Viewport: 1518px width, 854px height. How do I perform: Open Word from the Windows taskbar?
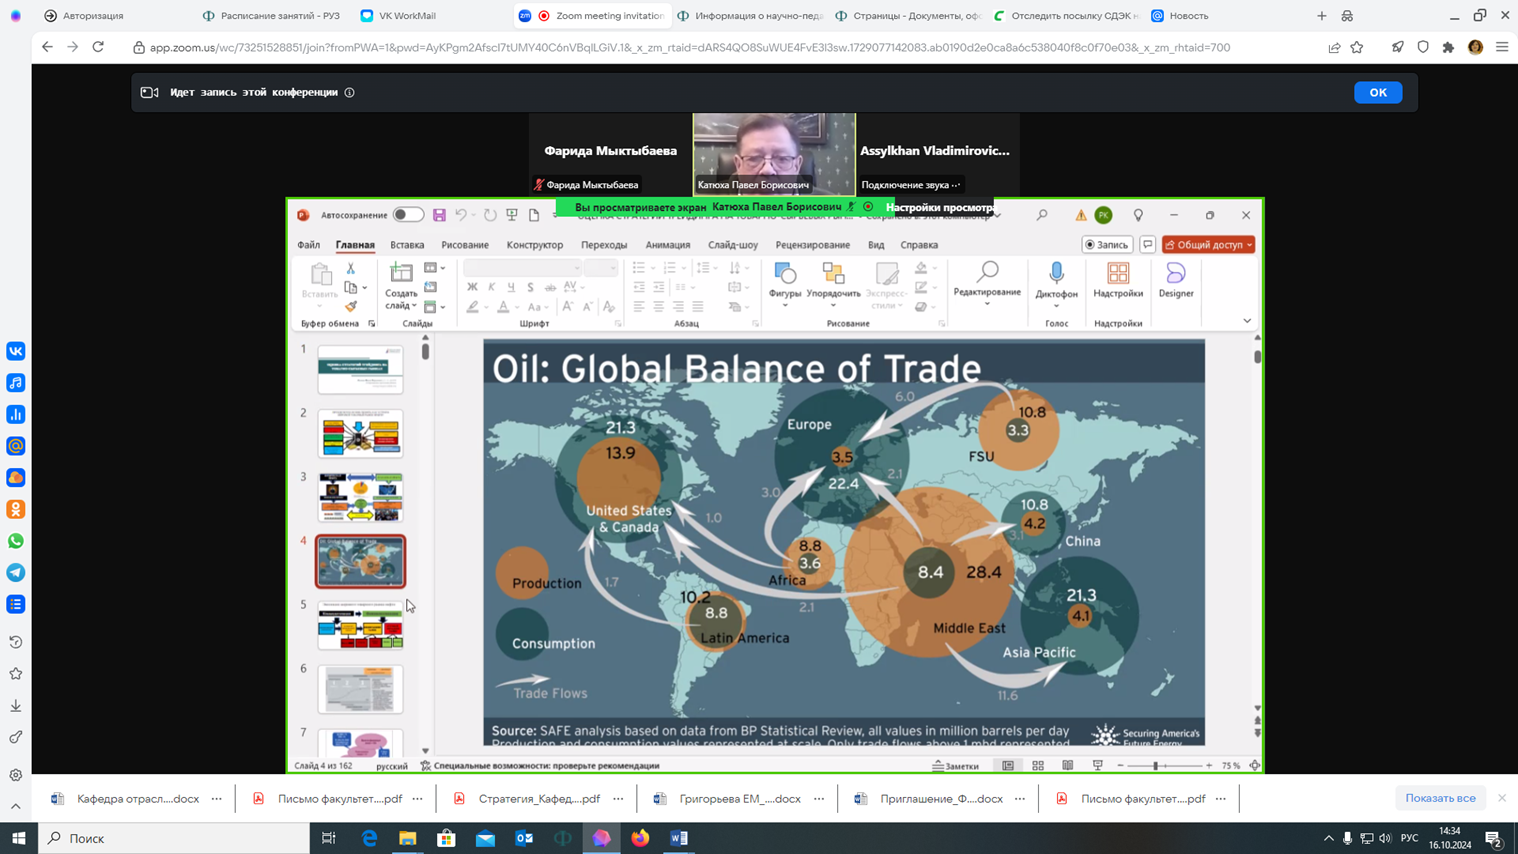click(x=679, y=838)
